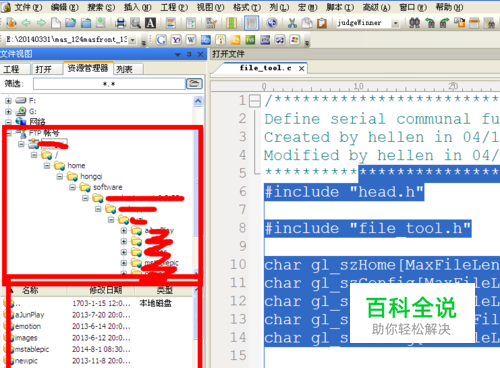The width and height of the screenshot is (500, 368).
Task: Pin the 文件视图 panel
Action: [x=189, y=54]
